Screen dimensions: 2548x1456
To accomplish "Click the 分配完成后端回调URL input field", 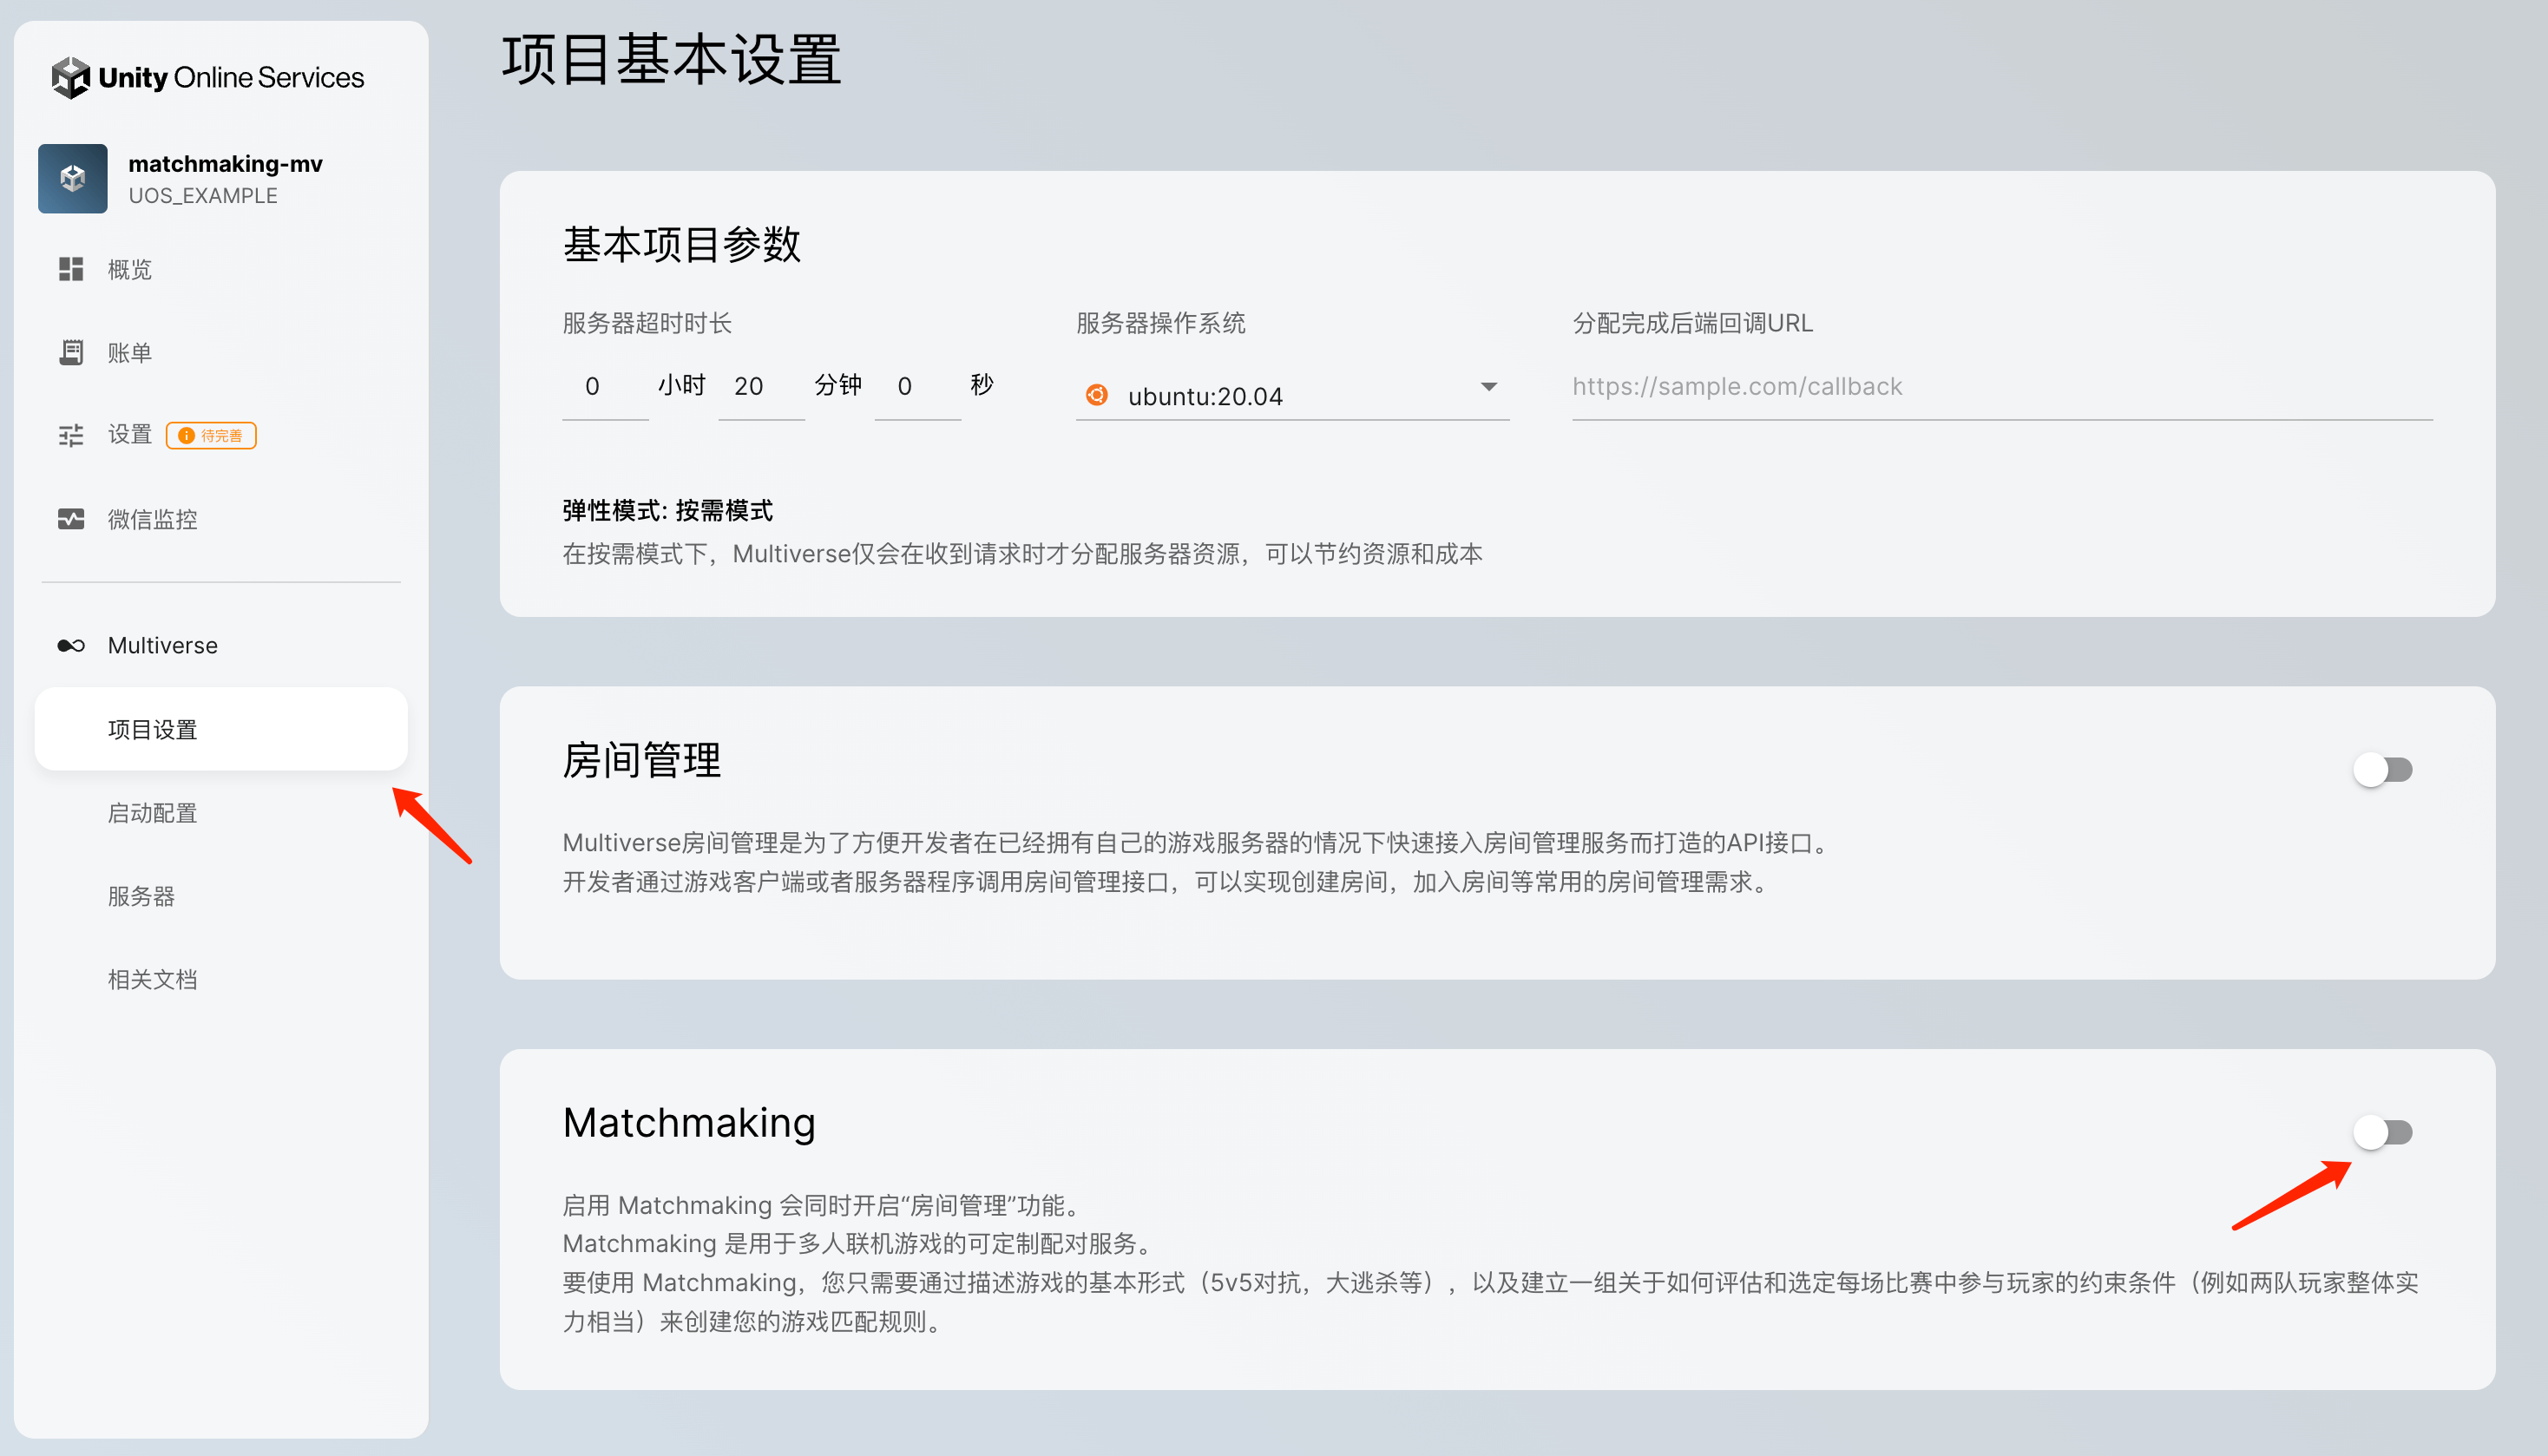I will [2000, 387].
